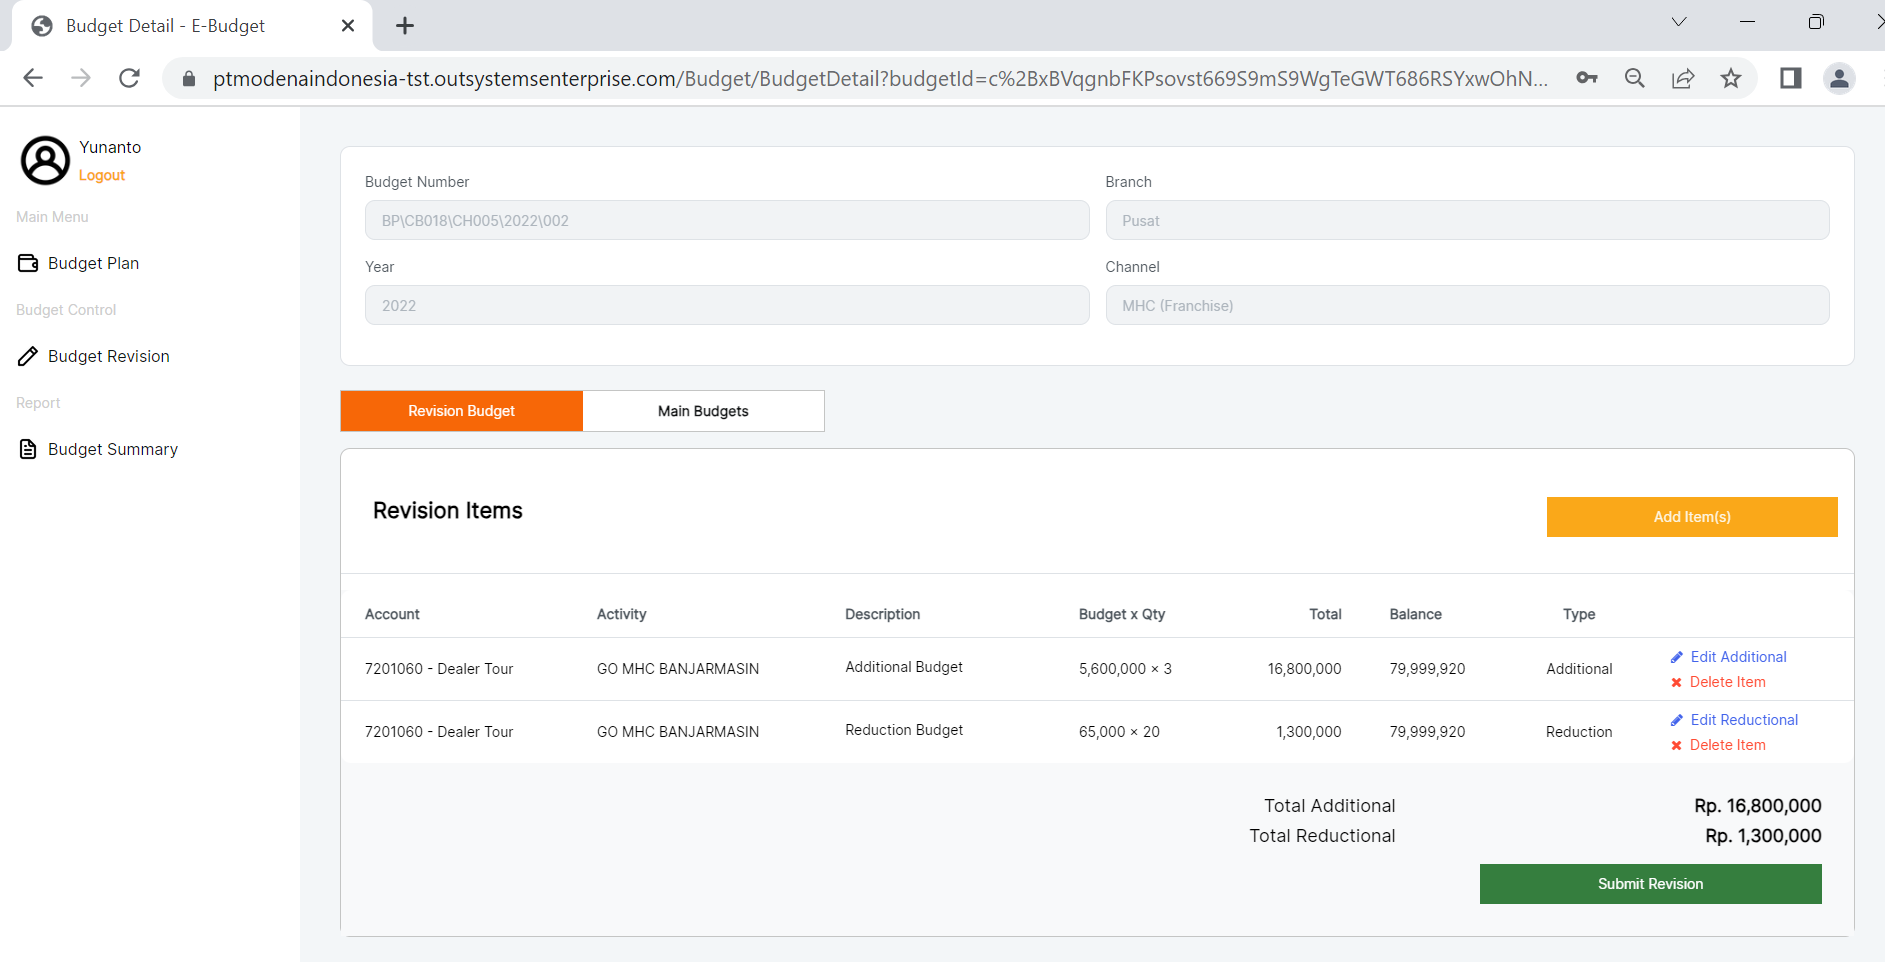Reload the page with the browser refresh icon
1885x962 pixels.
pos(129,78)
